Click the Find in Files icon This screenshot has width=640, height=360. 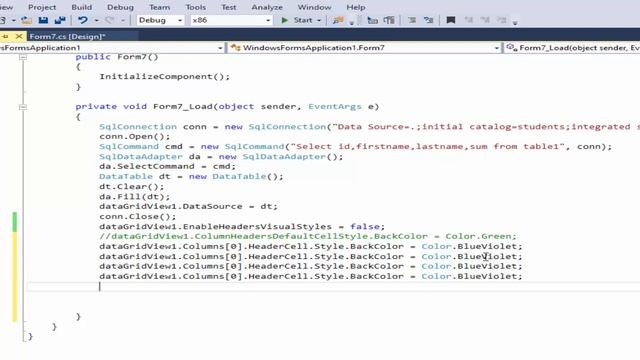tap(338, 20)
